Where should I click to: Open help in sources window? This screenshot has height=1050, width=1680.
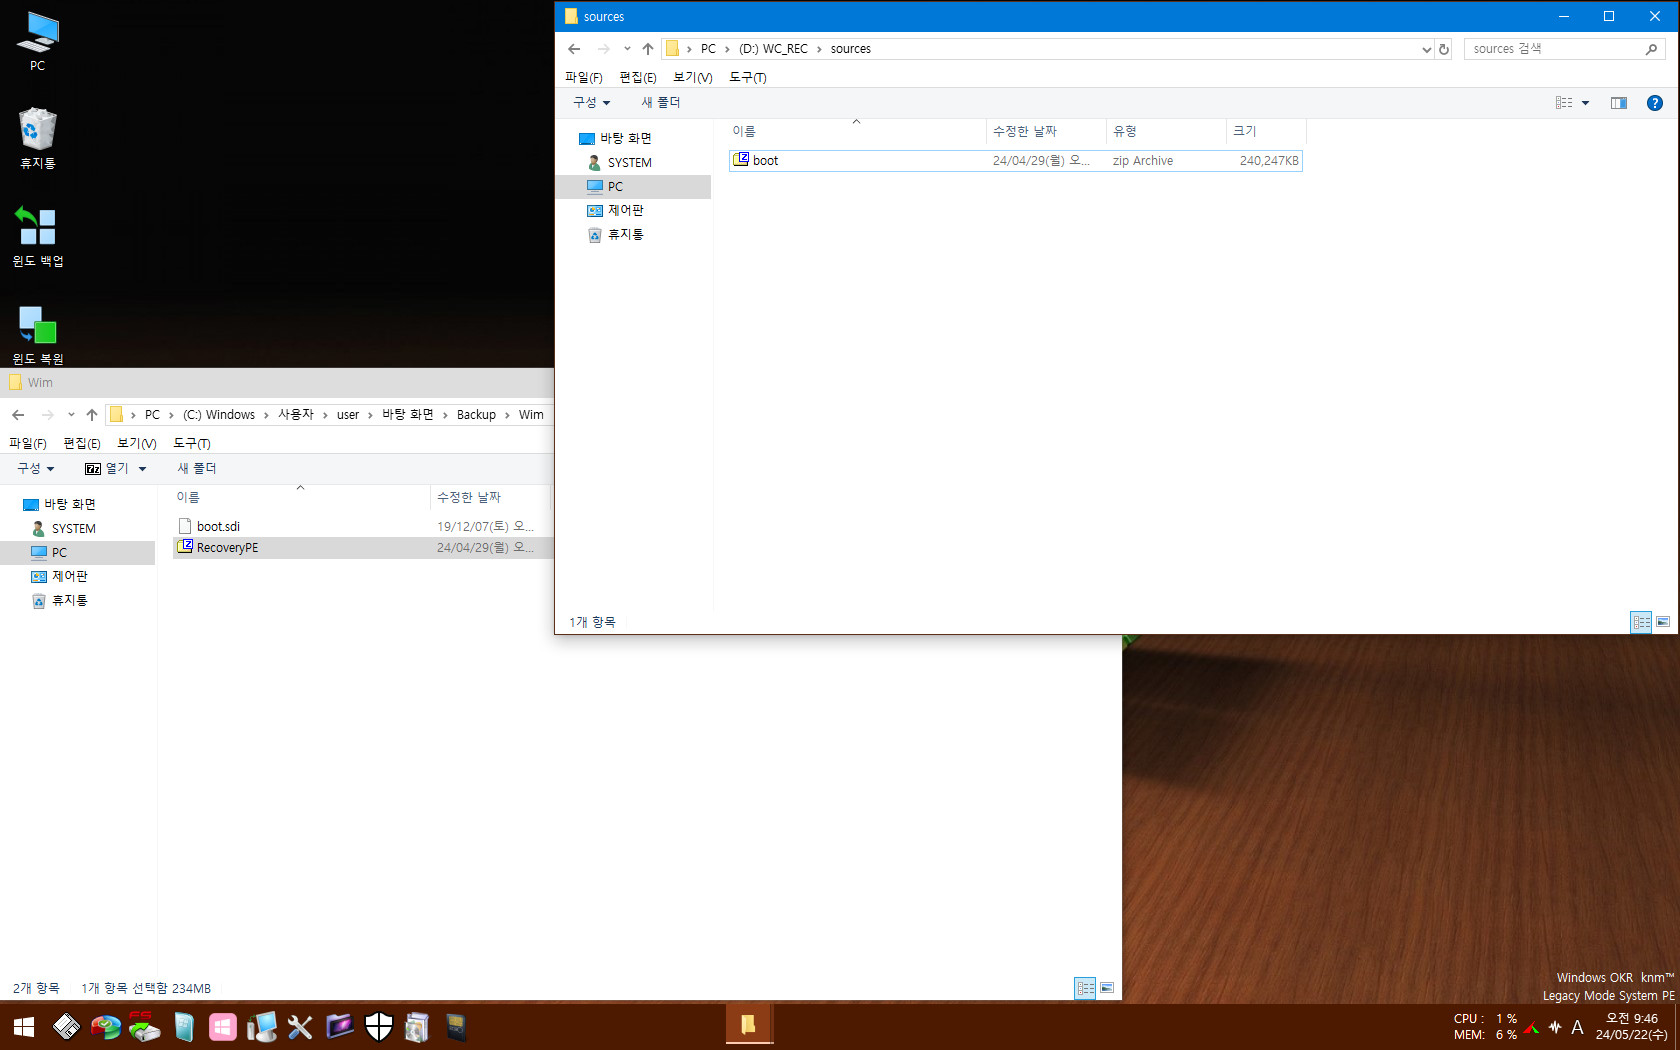pos(1655,103)
